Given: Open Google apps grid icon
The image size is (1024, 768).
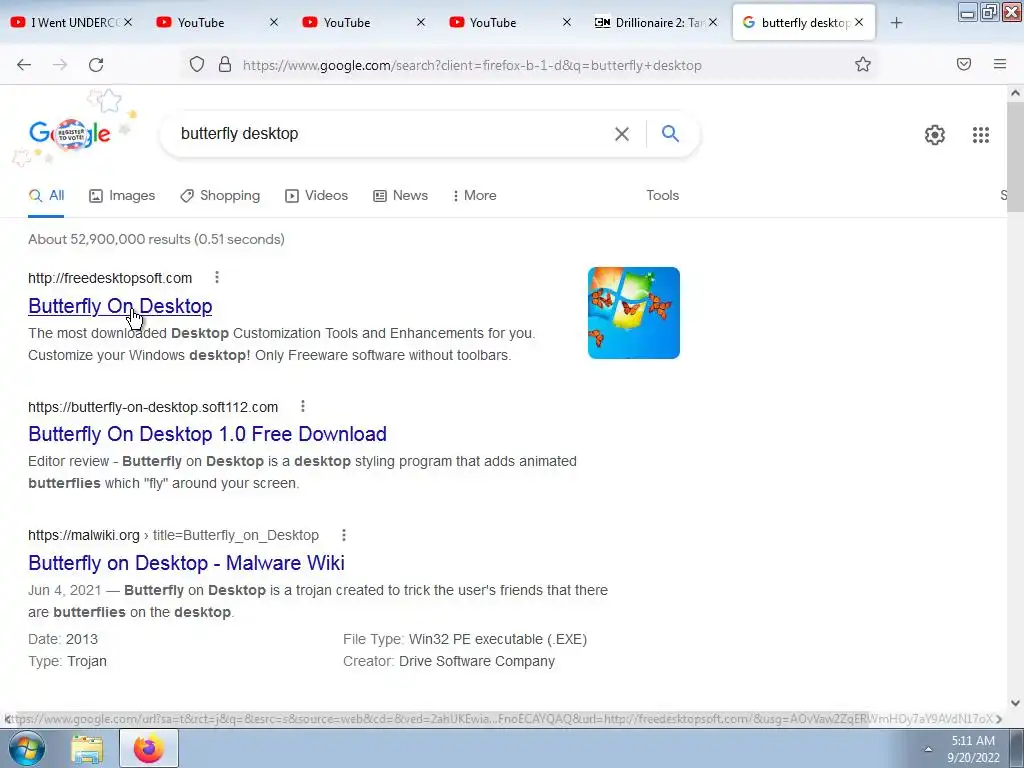Looking at the screenshot, I should point(981,135).
